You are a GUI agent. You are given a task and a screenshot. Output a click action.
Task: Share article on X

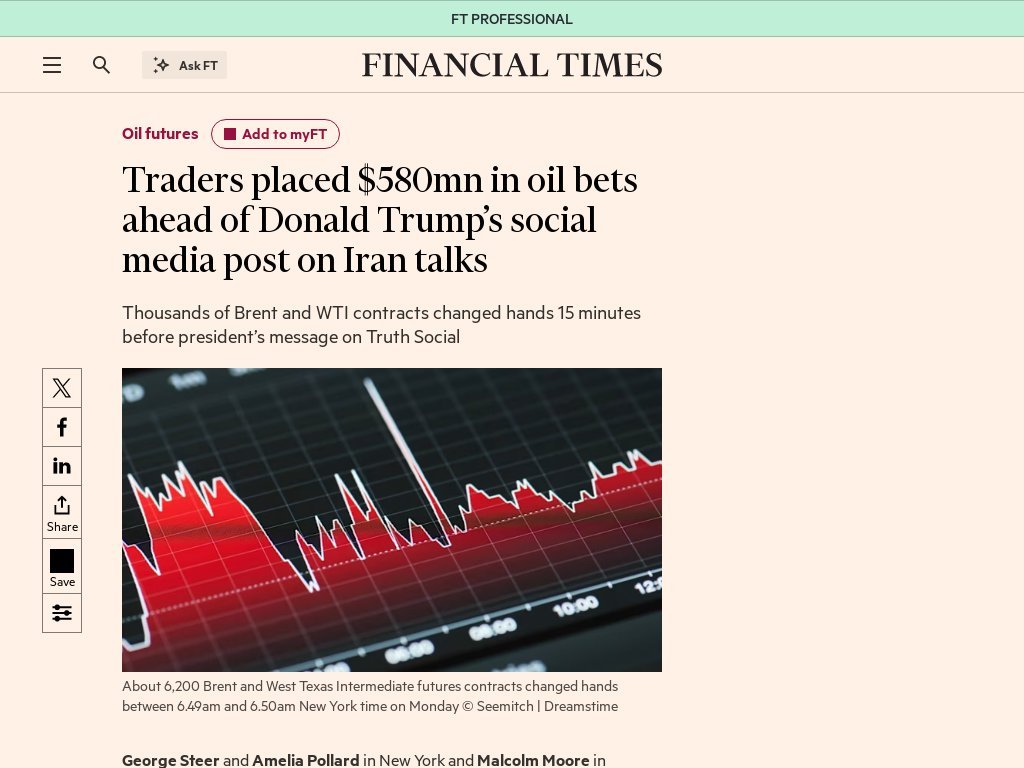(61, 387)
